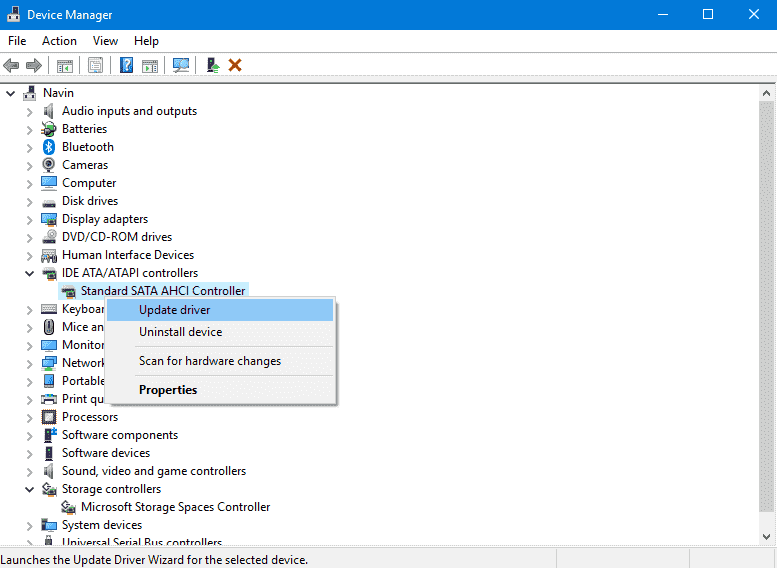
Task: Expand the Bluetooth chevron
Action: [29, 148]
